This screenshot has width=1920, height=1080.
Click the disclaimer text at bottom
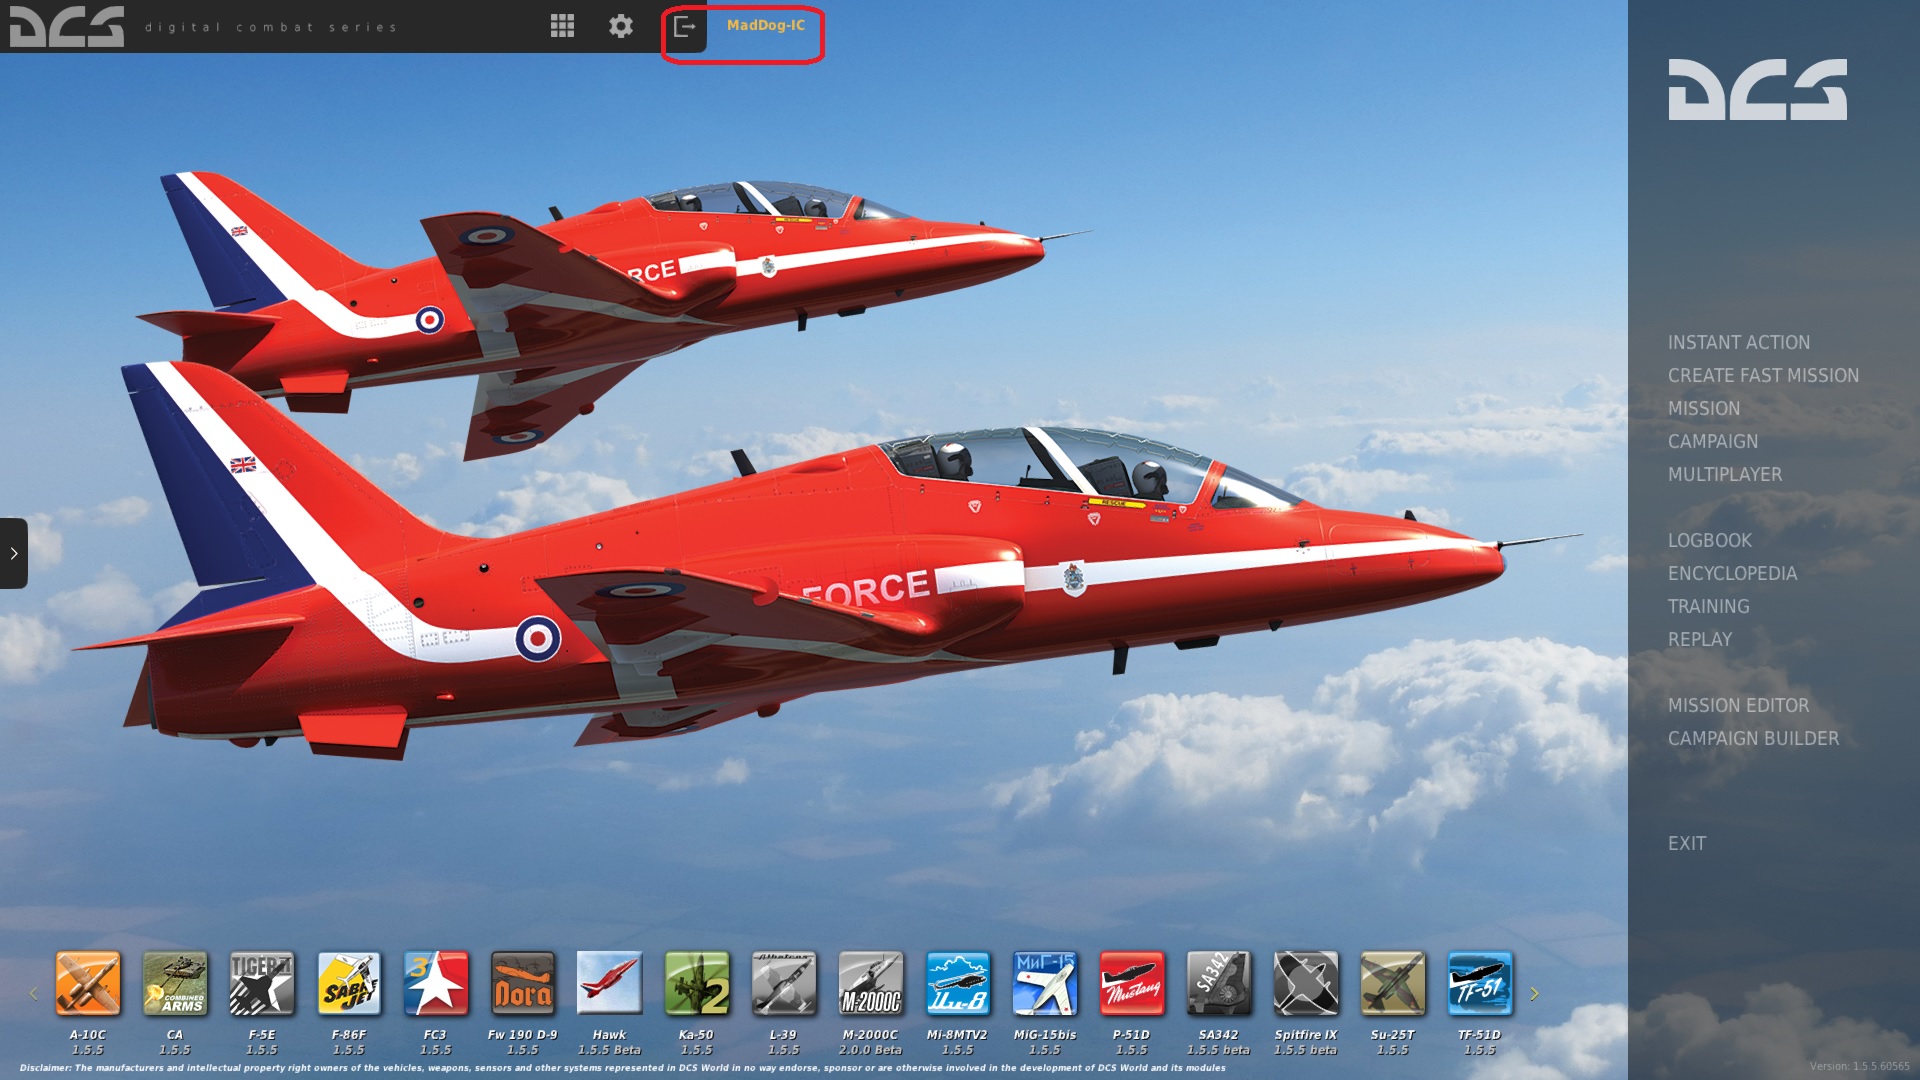[x=622, y=1068]
